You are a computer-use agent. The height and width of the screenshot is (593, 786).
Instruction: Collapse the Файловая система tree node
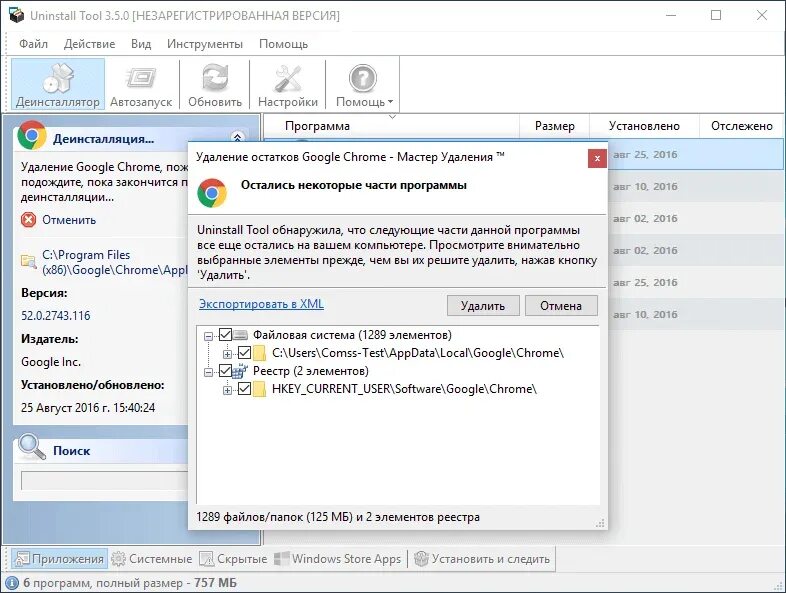click(x=209, y=336)
